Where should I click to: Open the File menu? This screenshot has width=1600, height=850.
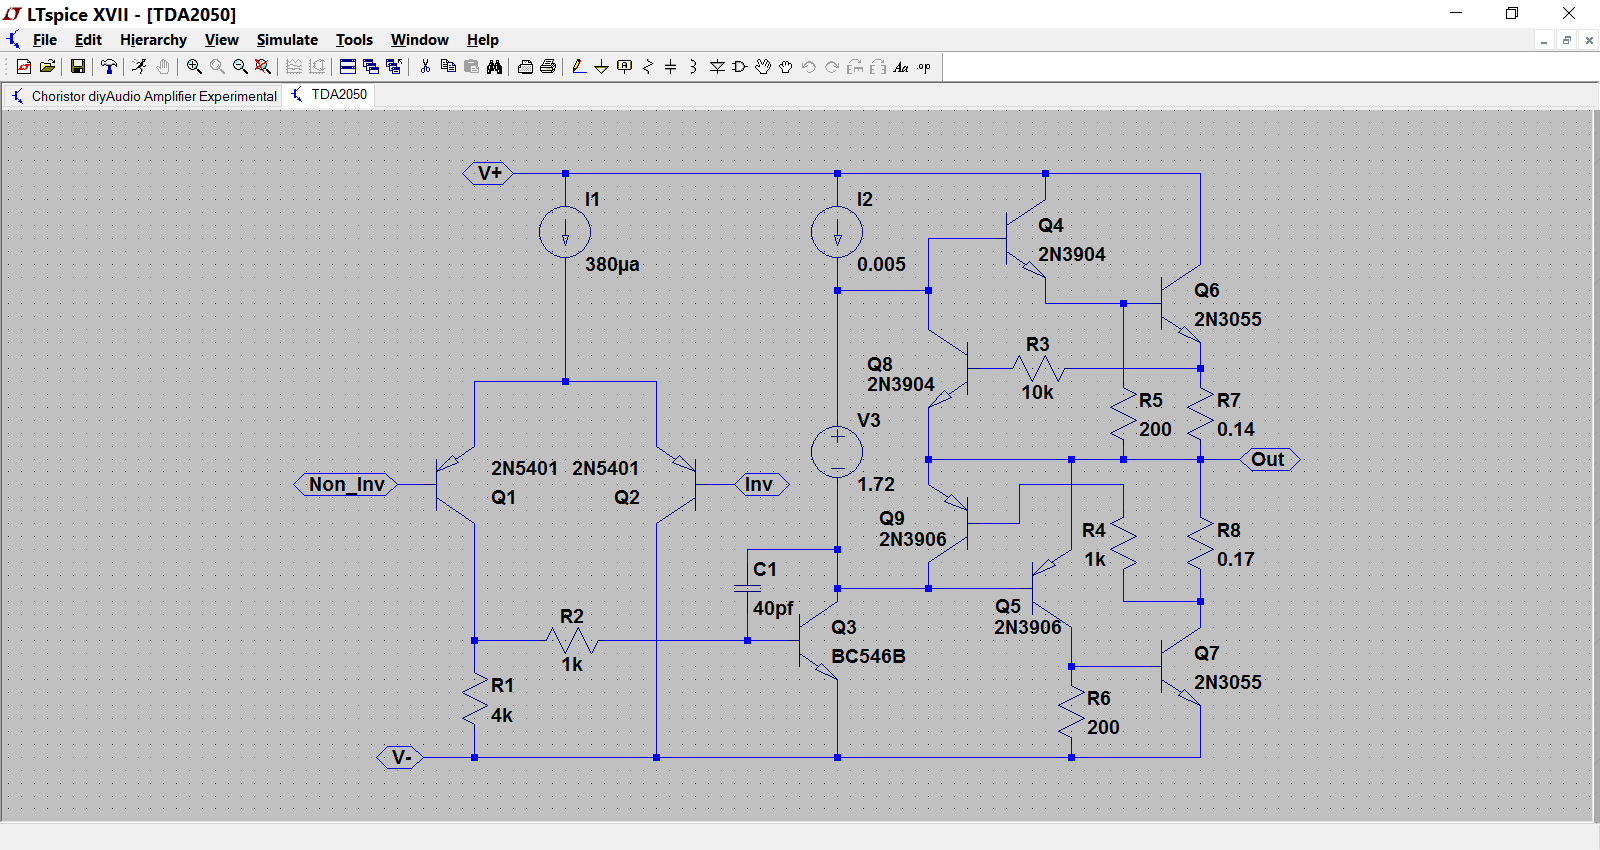[x=45, y=40]
